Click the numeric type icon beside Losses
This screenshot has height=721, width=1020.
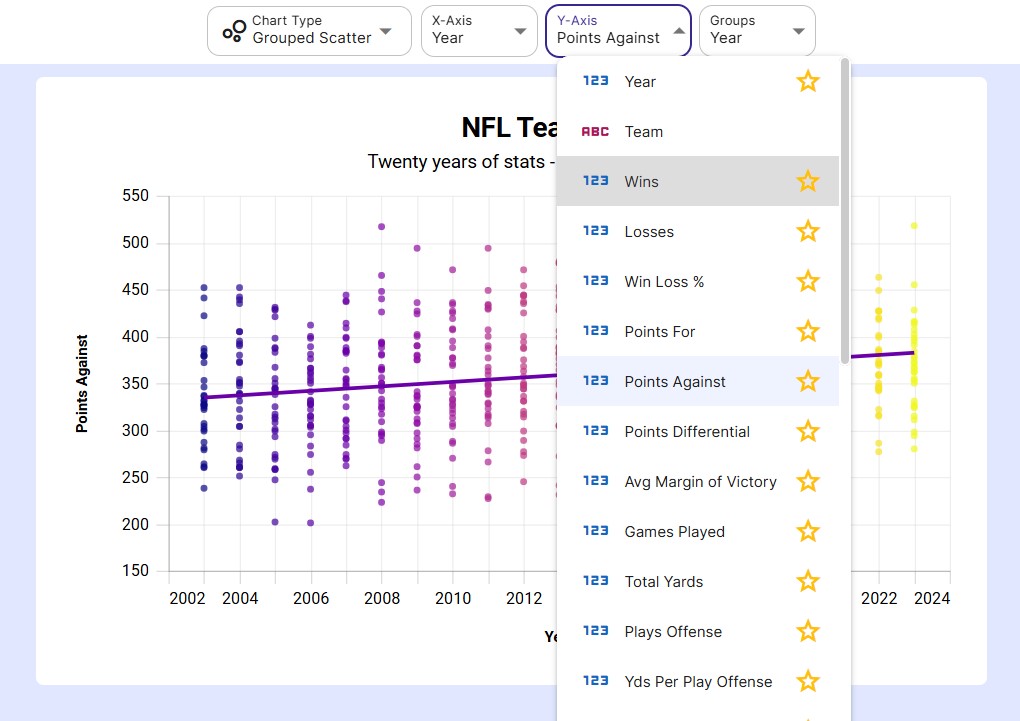(x=595, y=232)
